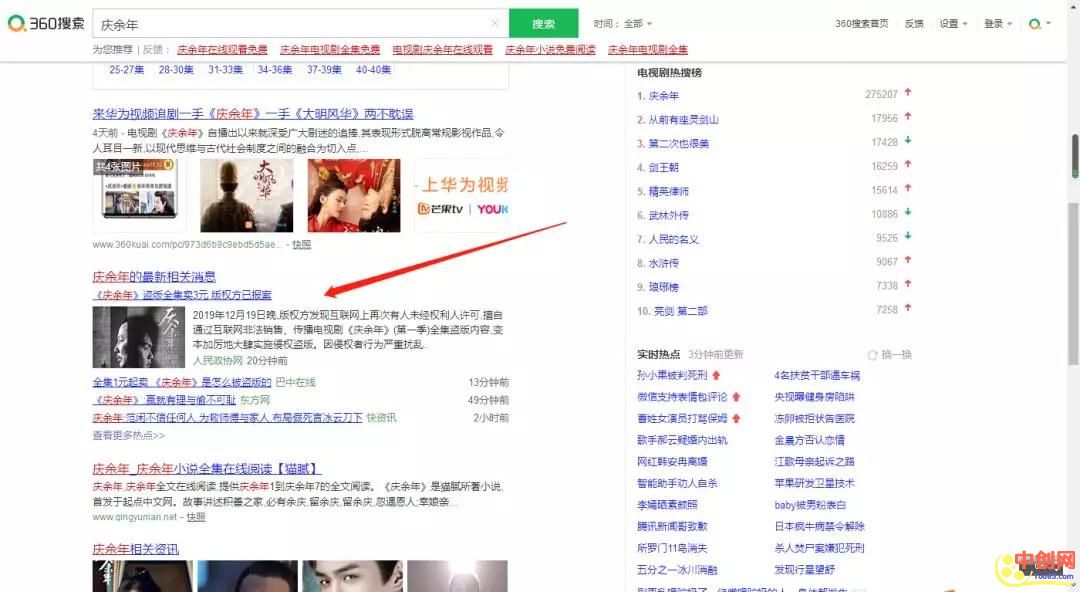Open the 360 circular icon menu at top right
1080x592 pixels.
[x=1038, y=24]
